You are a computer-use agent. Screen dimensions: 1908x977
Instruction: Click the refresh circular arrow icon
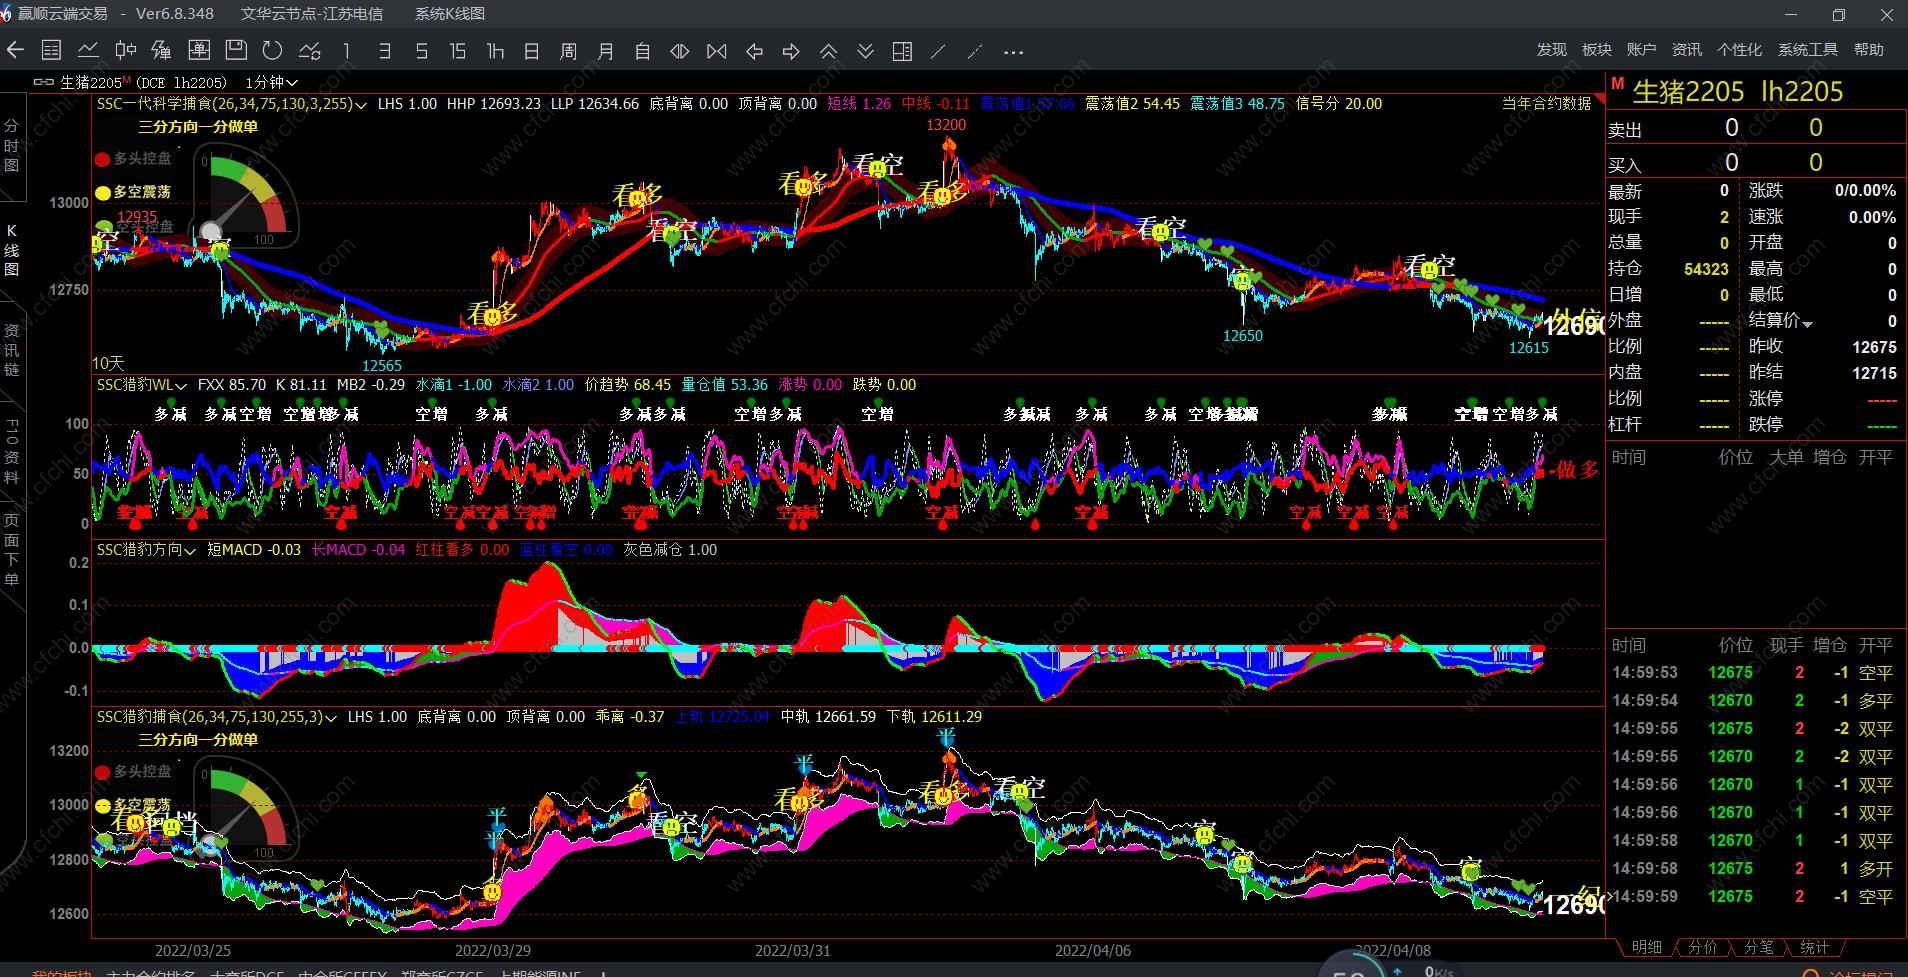(272, 51)
